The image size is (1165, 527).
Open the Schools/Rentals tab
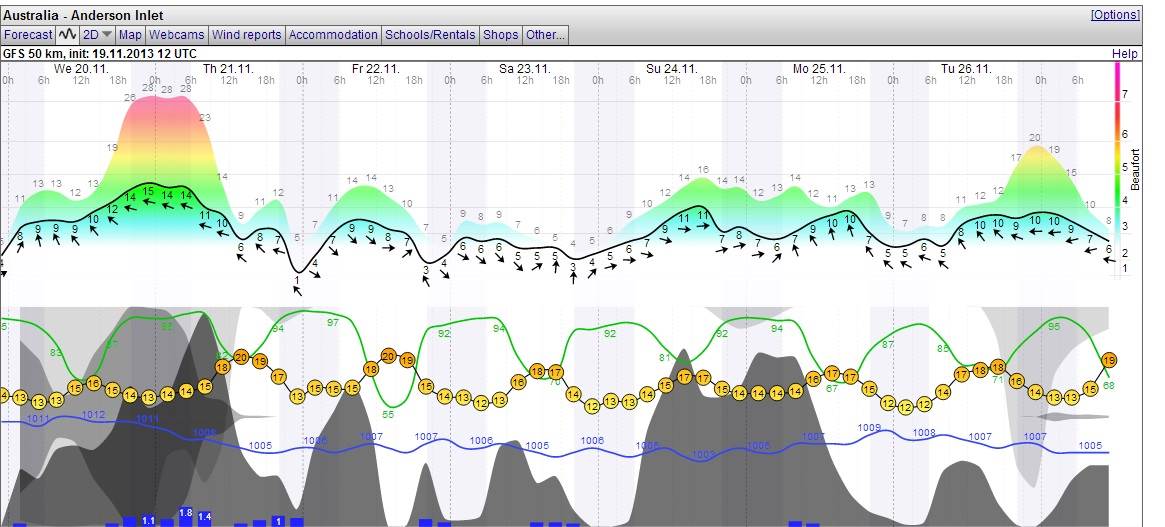point(431,34)
